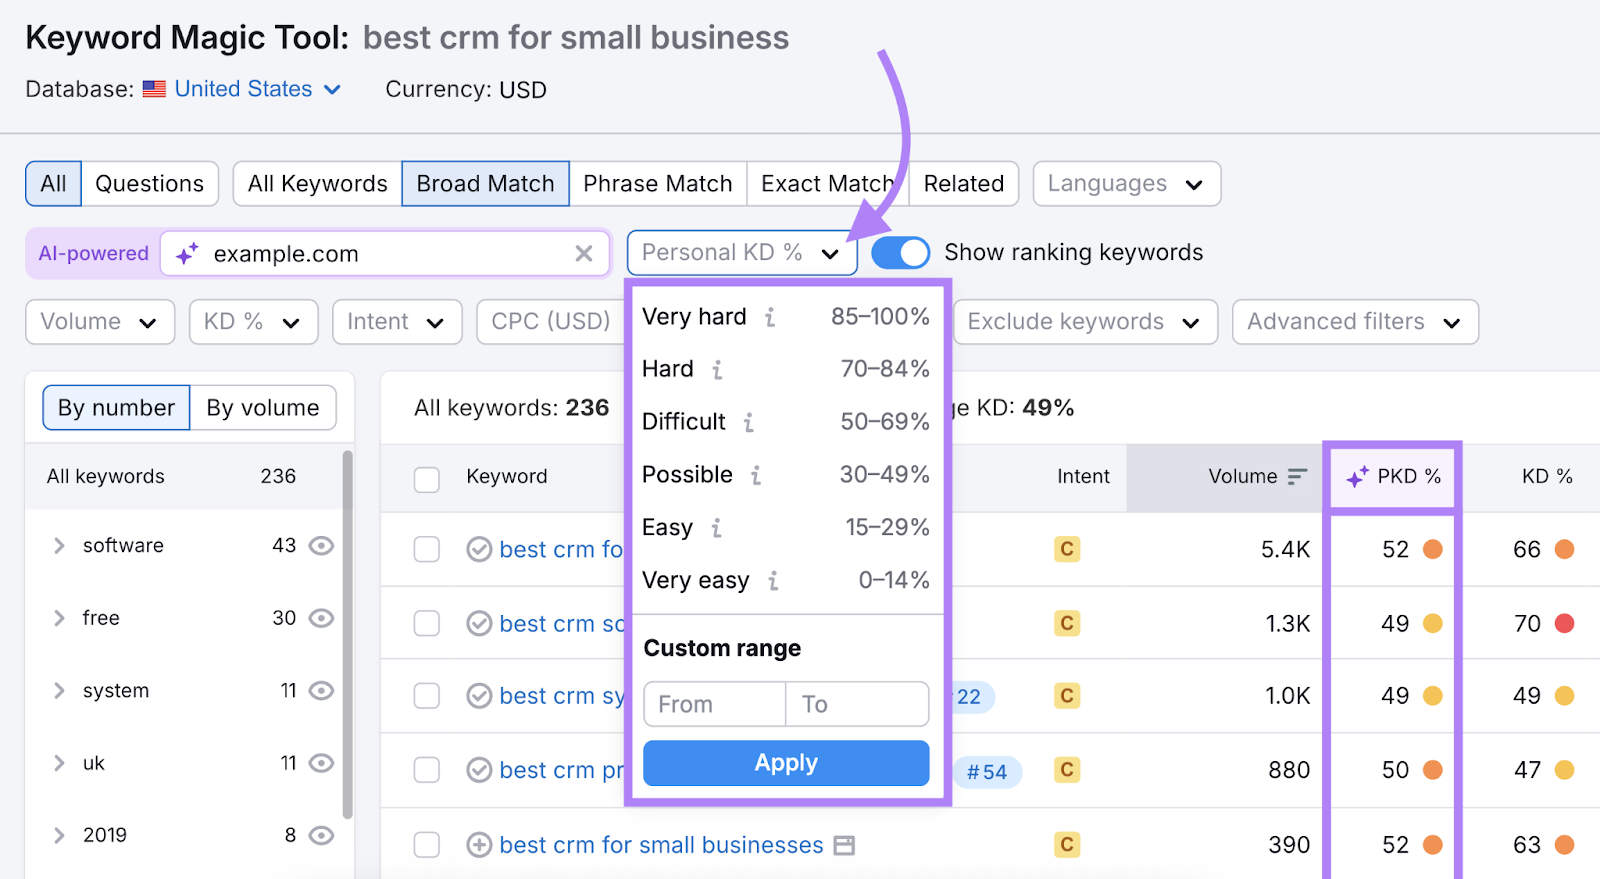This screenshot has height=879, width=1600.
Task: Click the custom range From field
Action: click(714, 705)
